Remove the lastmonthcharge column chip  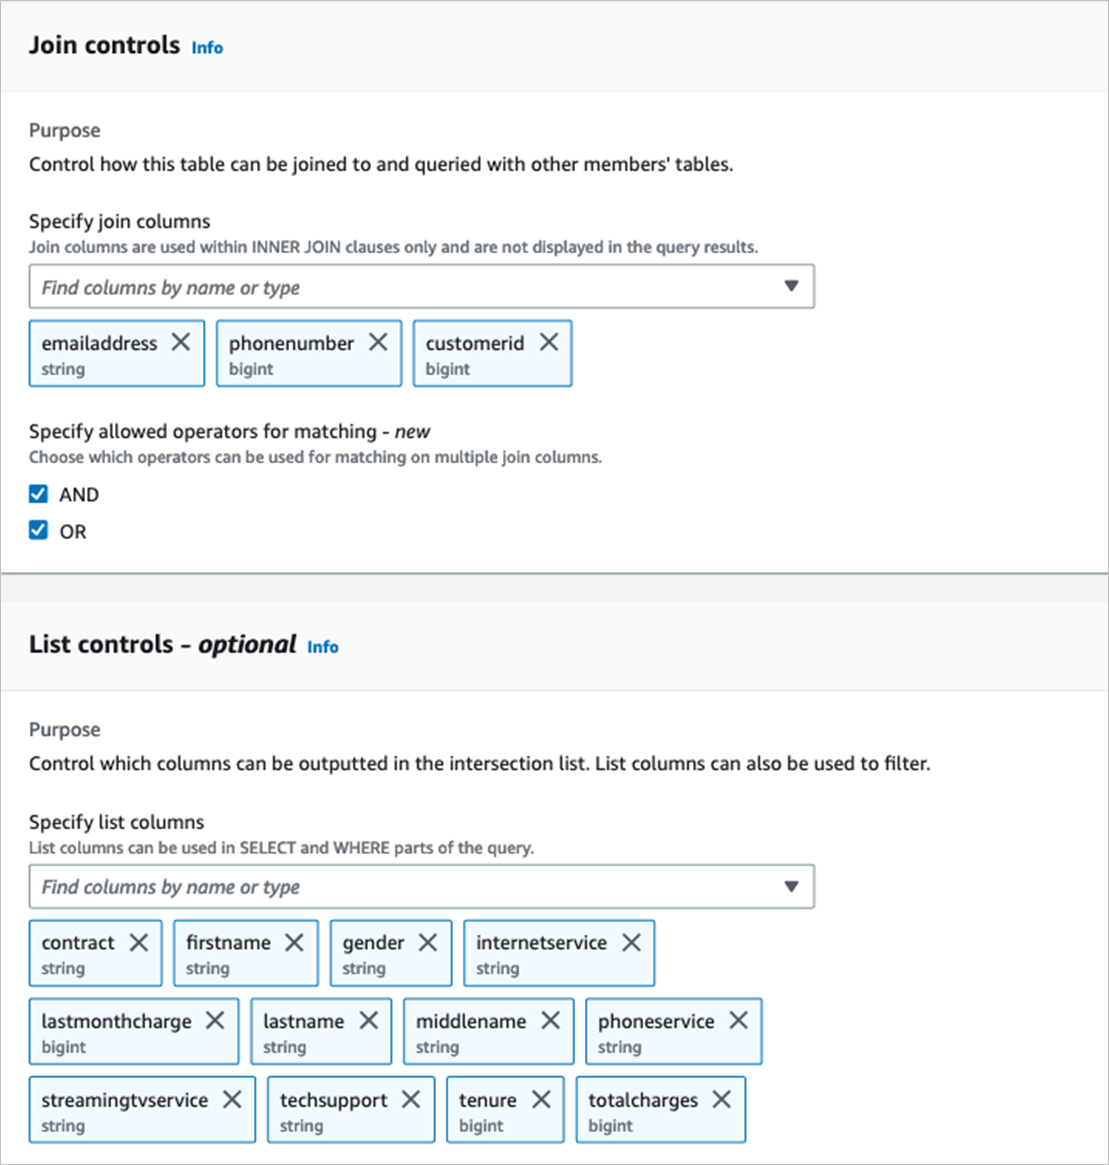pyautogui.click(x=215, y=1020)
